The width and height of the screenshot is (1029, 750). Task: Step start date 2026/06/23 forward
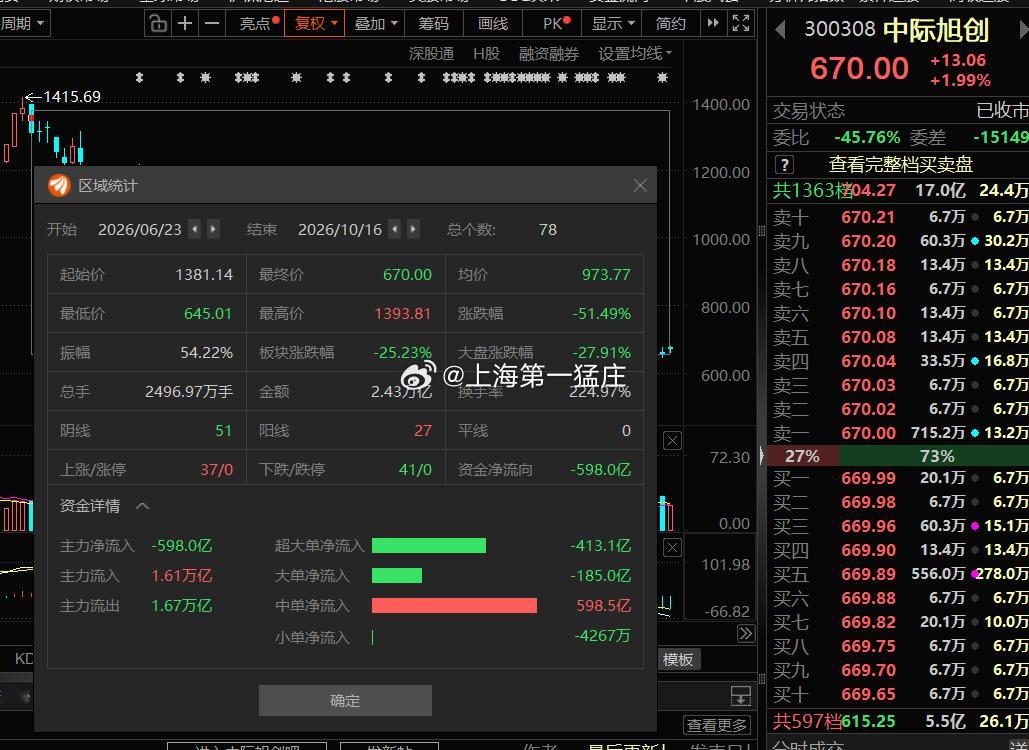tap(213, 229)
